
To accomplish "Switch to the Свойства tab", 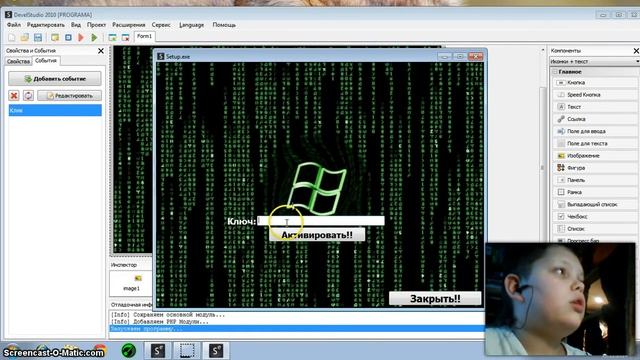I will coord(18,61).
